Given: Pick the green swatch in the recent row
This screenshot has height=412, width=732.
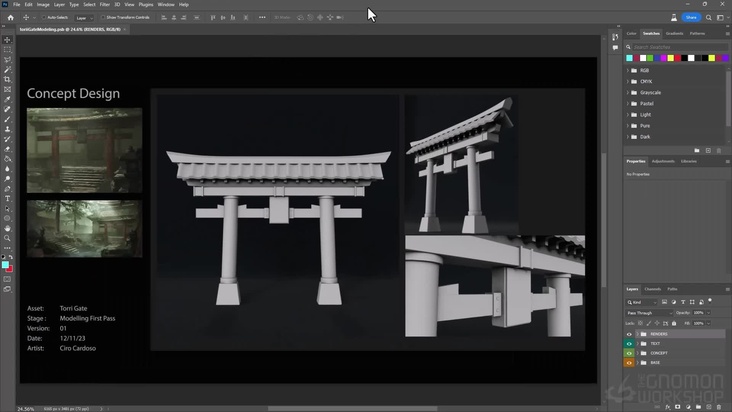Looking at the screenshot, I should [x=650, y=58].
